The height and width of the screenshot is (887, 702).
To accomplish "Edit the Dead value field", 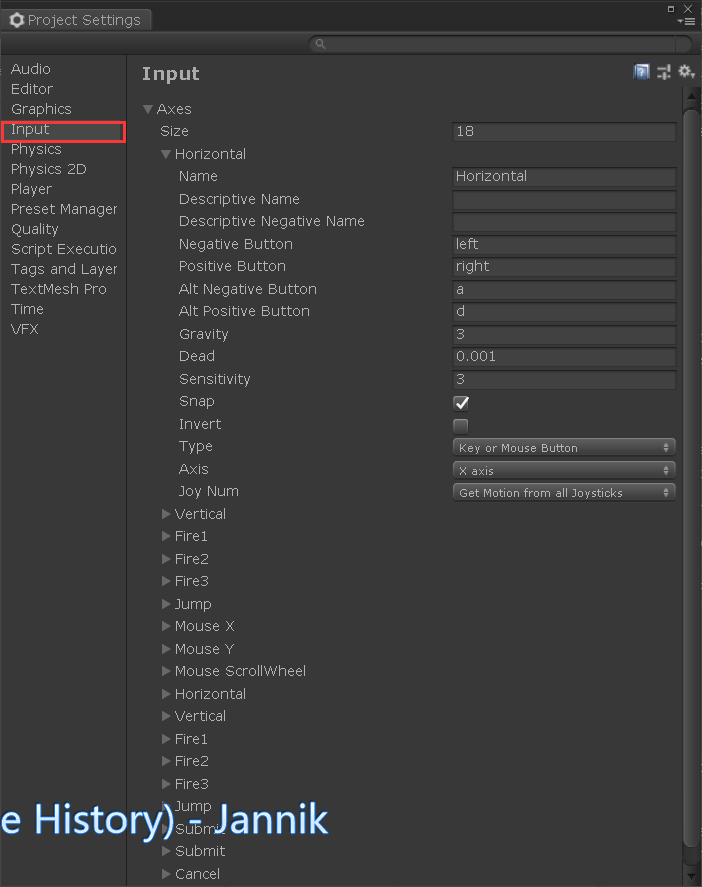I will pos(564,356).
